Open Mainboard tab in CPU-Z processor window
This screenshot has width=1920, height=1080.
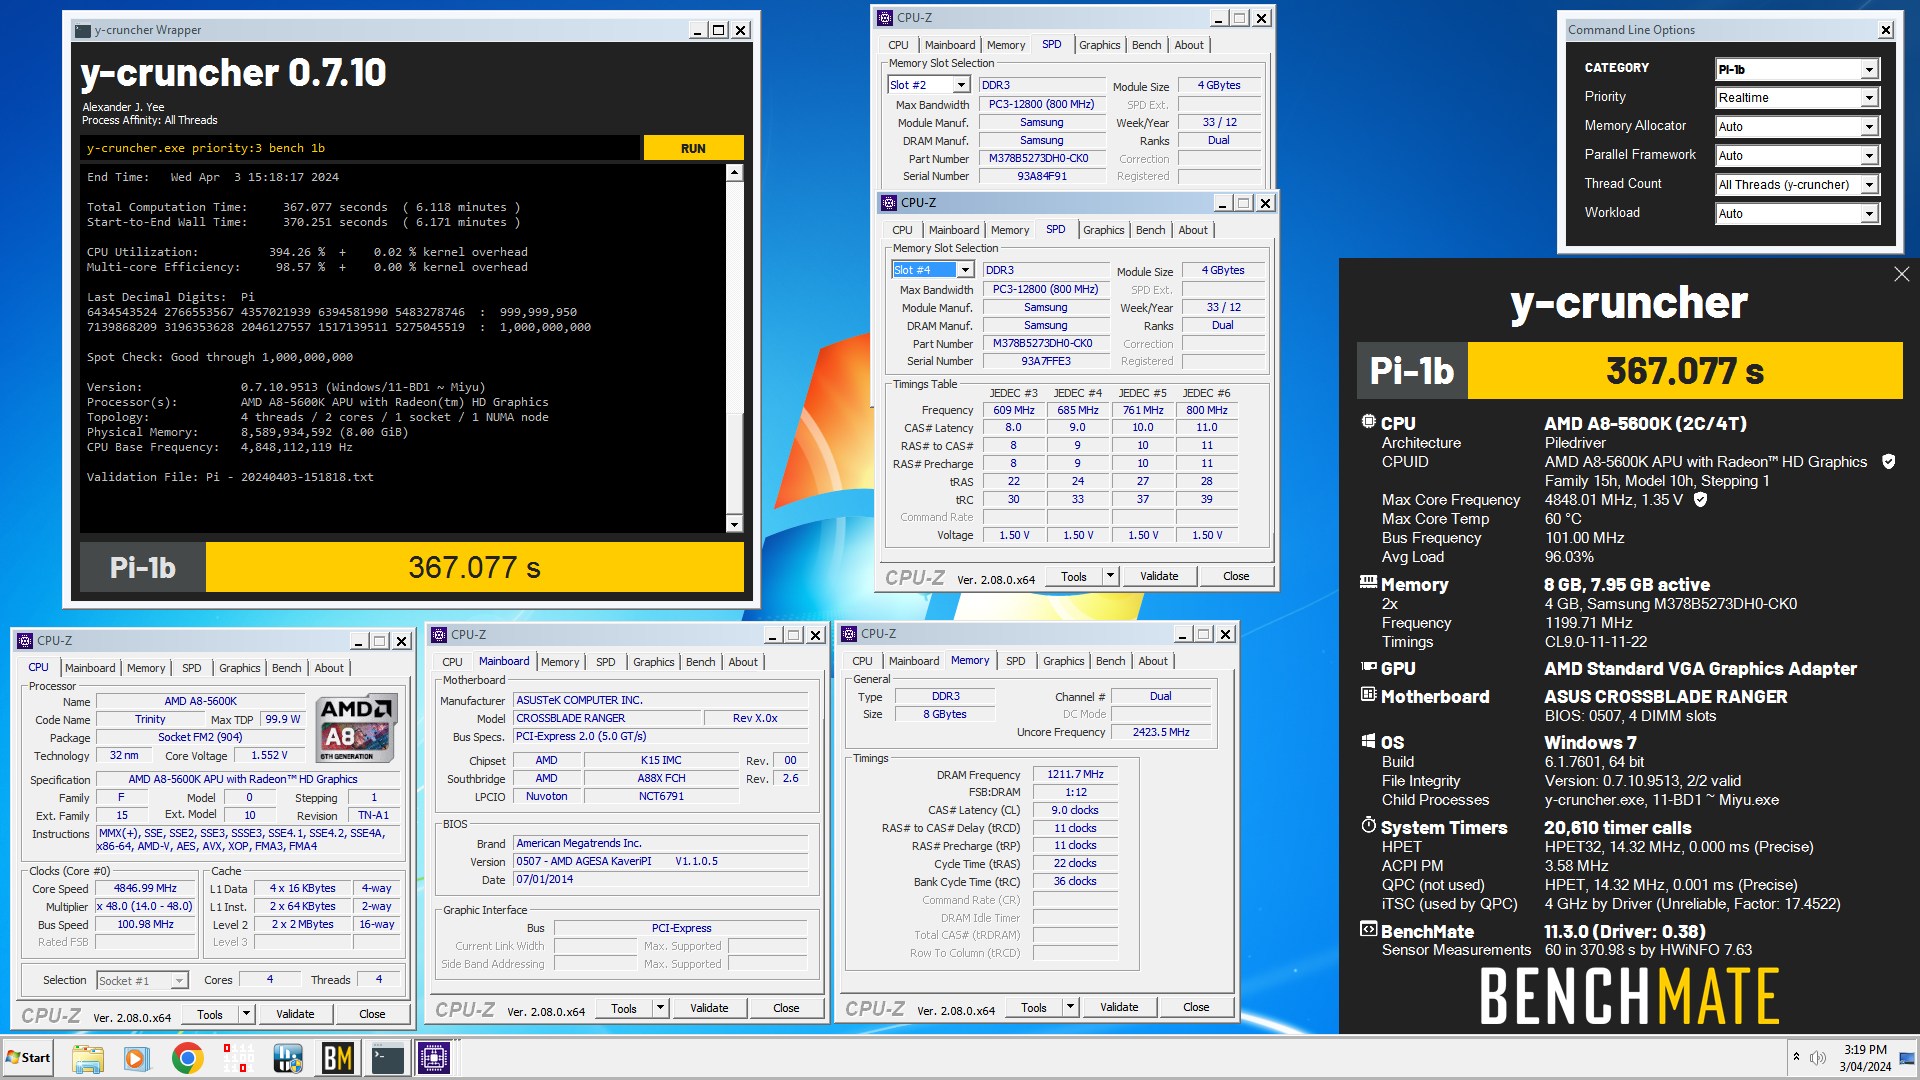(x=90, y=668)
